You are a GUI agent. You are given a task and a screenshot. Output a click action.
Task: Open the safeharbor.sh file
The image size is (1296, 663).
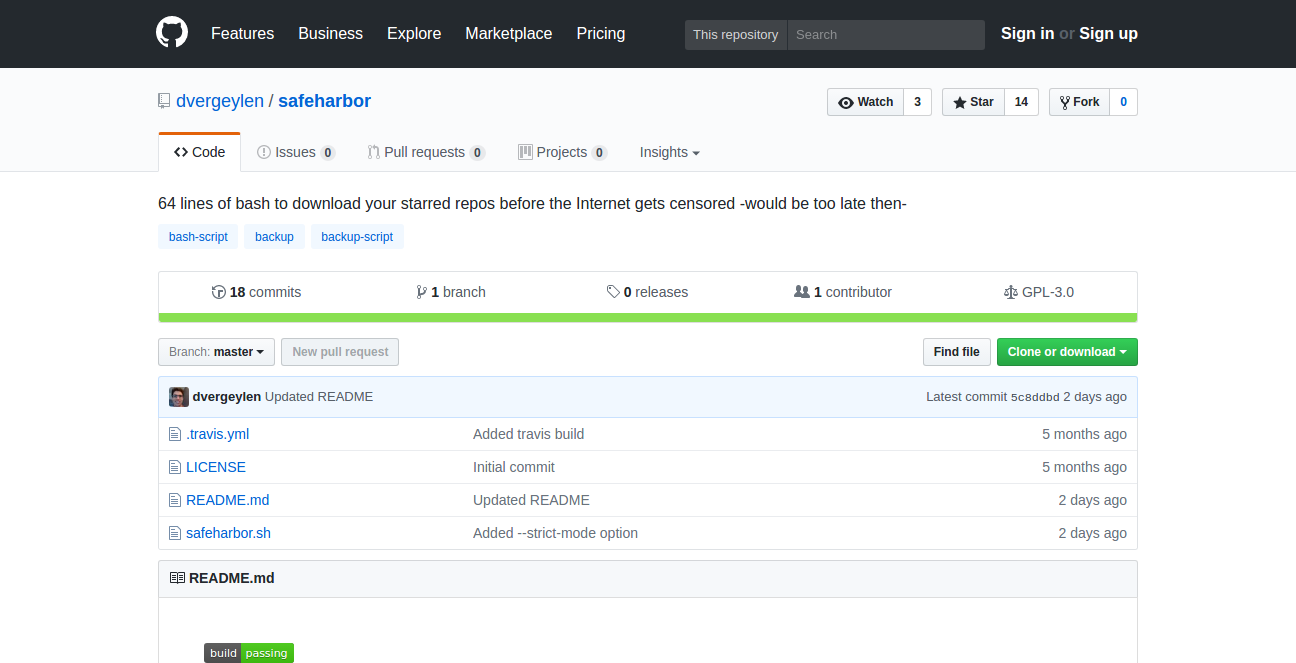tap(228, 533)
